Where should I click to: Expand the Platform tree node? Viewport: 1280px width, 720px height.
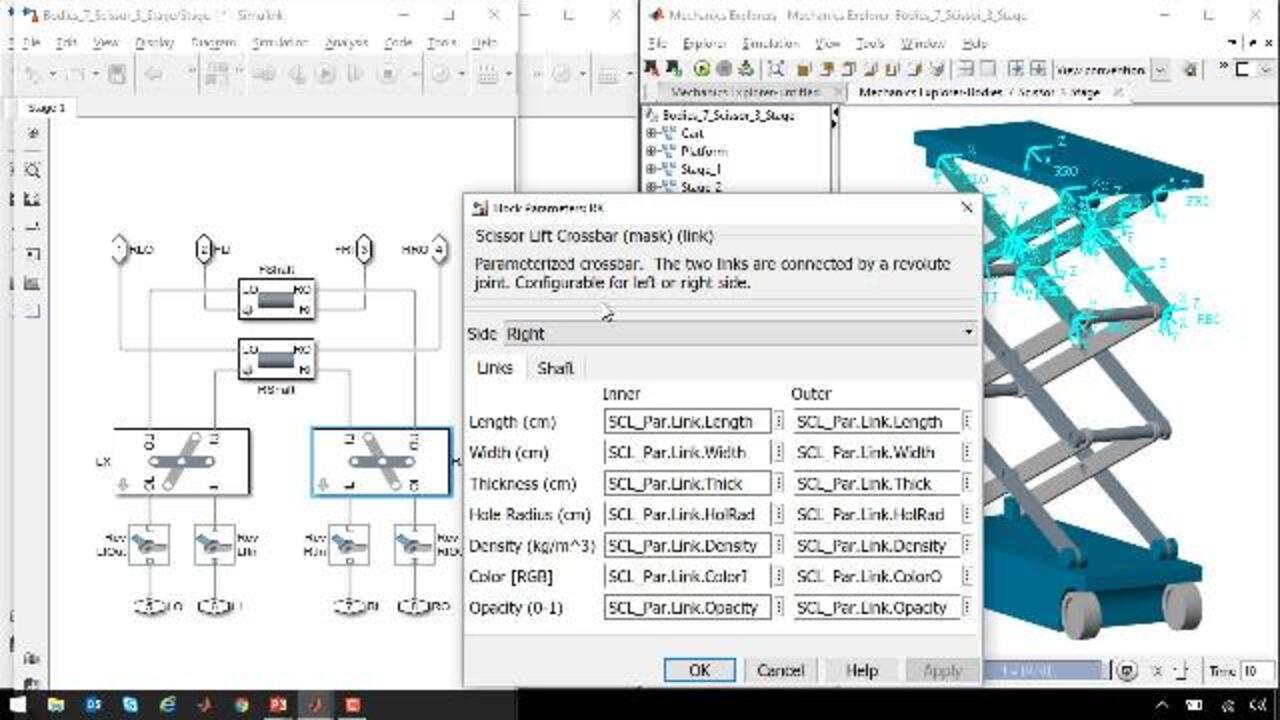coord(651,151)
